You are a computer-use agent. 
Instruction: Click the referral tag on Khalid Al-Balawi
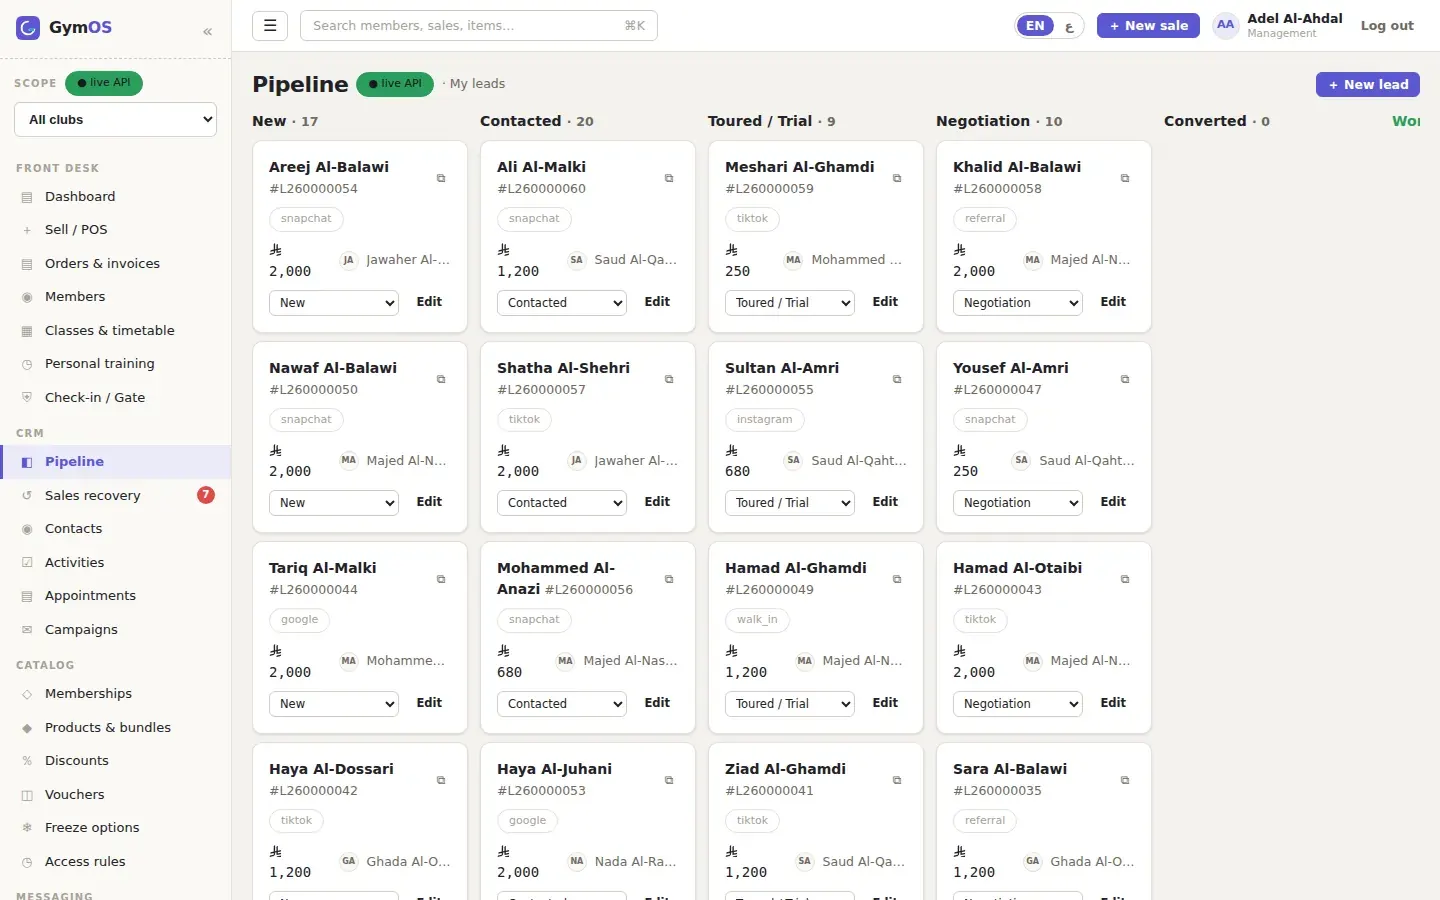(985, 219)
